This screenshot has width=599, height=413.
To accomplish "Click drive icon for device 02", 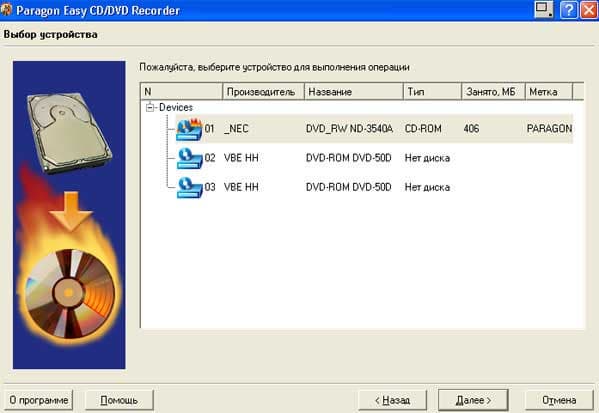I will [x=189, y=158].
